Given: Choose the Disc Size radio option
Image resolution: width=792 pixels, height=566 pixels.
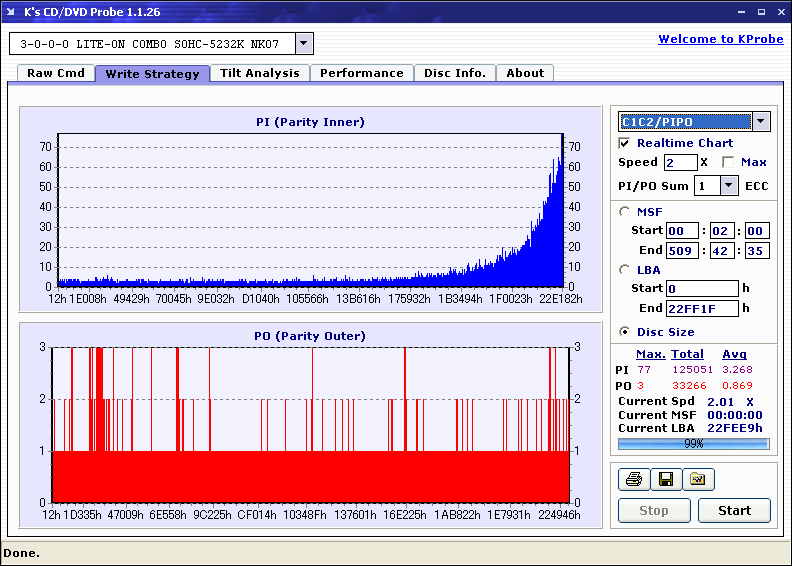Looking at the screenshot, I should tap(625, 332).
